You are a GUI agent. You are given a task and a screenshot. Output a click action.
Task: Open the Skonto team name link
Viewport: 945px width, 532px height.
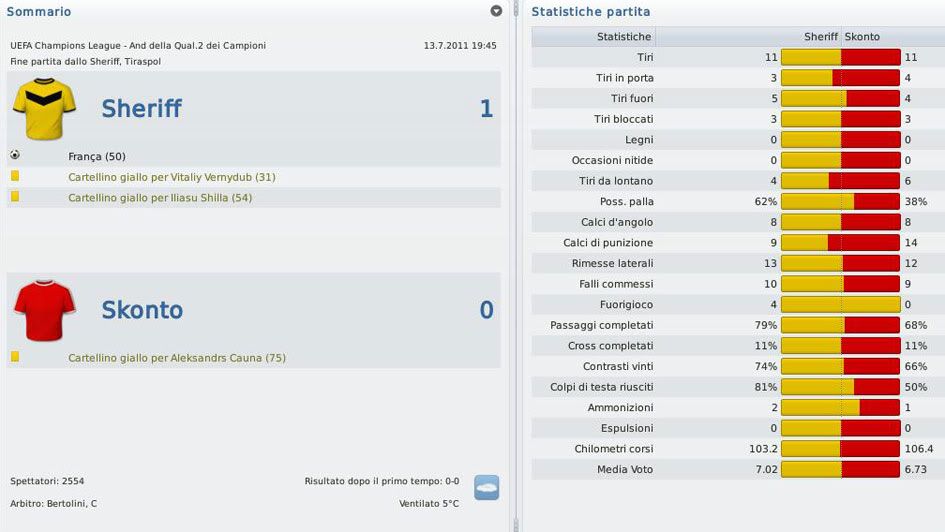(142, 310)
